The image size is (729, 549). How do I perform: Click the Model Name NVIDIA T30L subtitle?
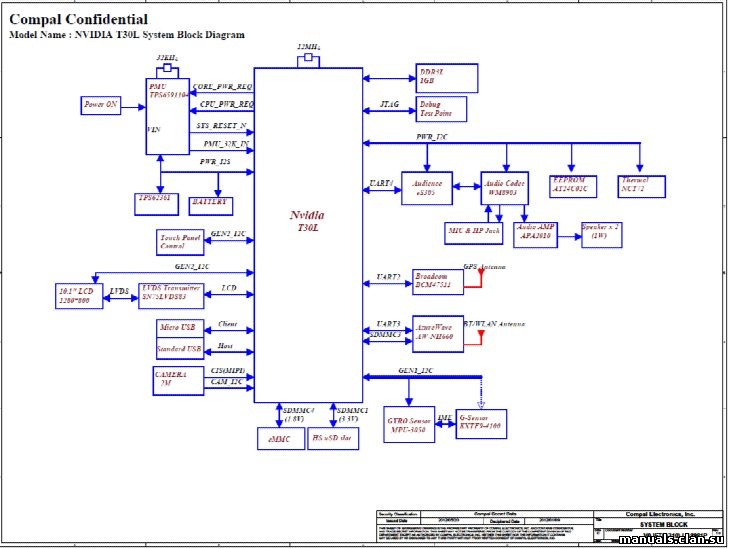pyautogui.click(x=127, y=35)
